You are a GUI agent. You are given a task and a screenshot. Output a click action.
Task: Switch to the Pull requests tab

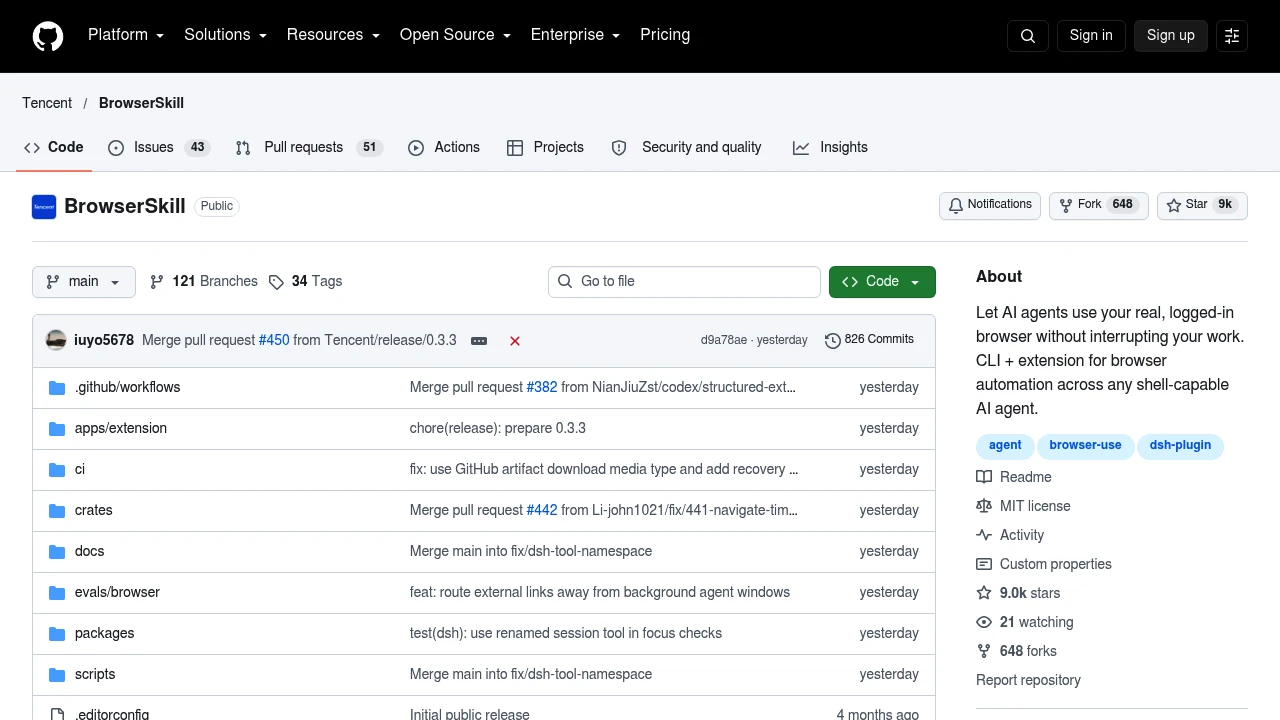point(309,147)
